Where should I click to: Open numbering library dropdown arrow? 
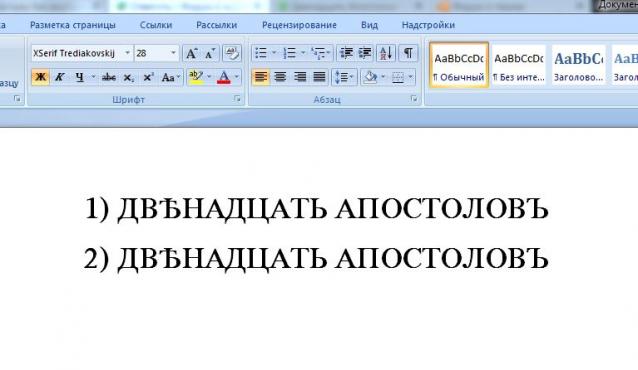[303, 53]
